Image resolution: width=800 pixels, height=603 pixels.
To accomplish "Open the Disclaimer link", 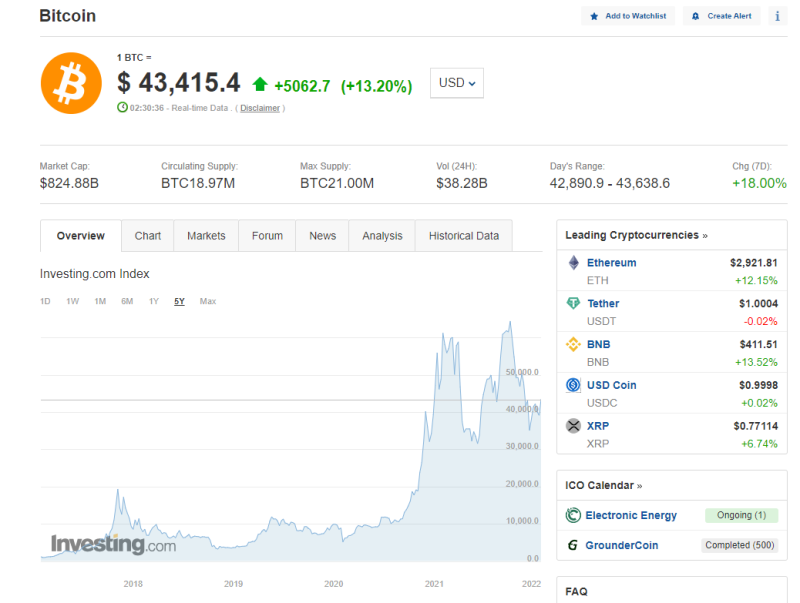I will (260, 108).
